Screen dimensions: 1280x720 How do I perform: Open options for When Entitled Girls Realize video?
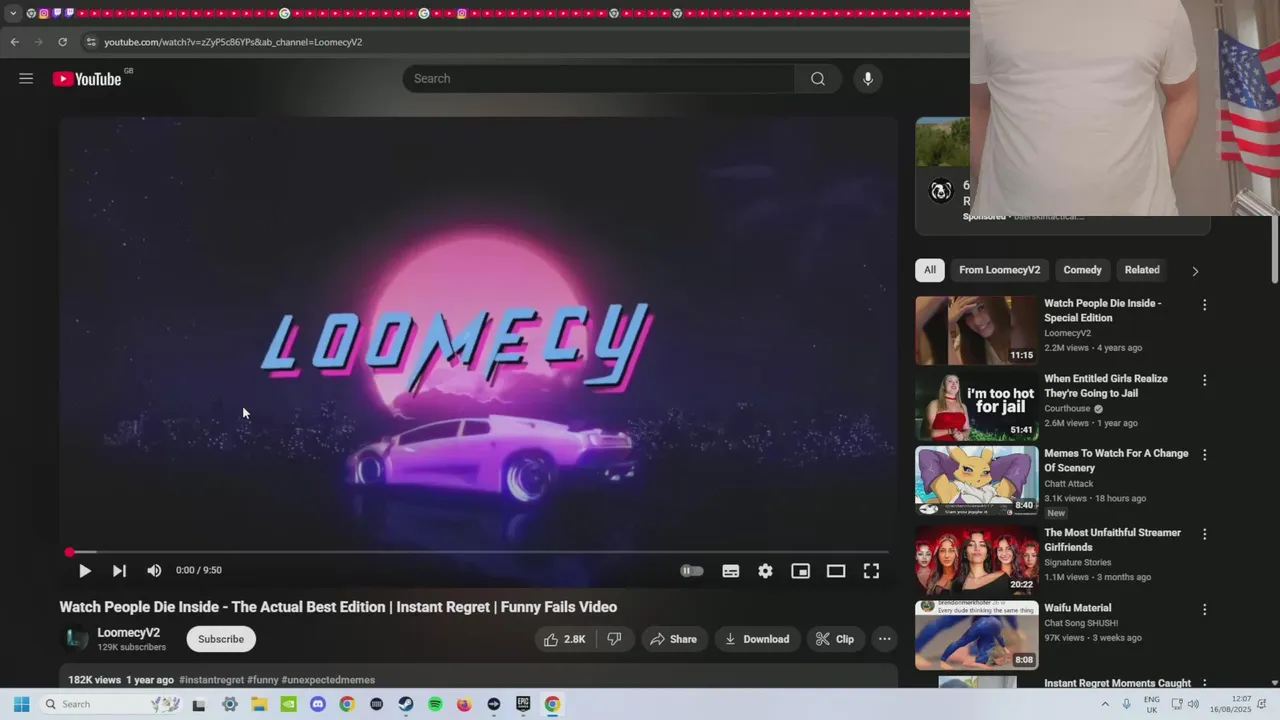pyautogui.click(x=1204, y=380)
